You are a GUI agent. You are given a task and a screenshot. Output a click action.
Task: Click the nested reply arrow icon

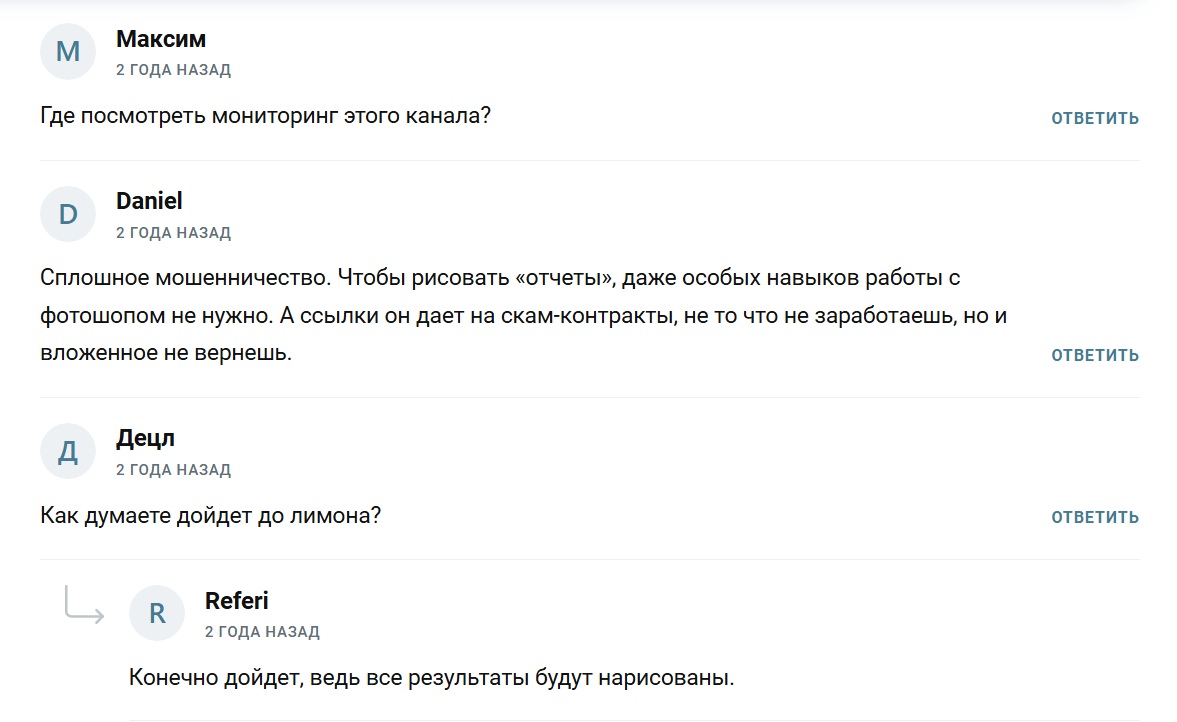pos(84,605)
